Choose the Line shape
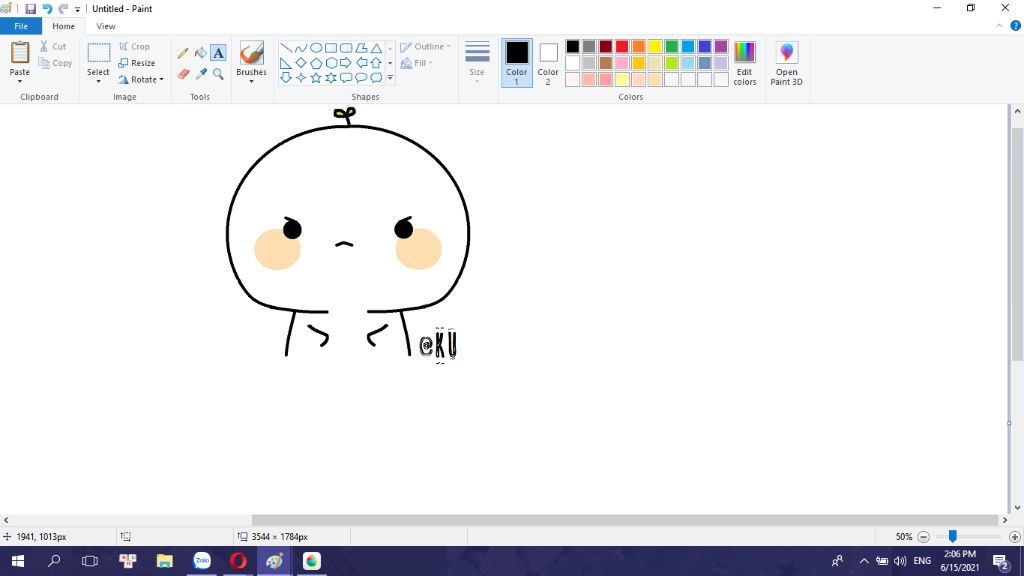This screenshot has height=576, width=1024. 285,48
